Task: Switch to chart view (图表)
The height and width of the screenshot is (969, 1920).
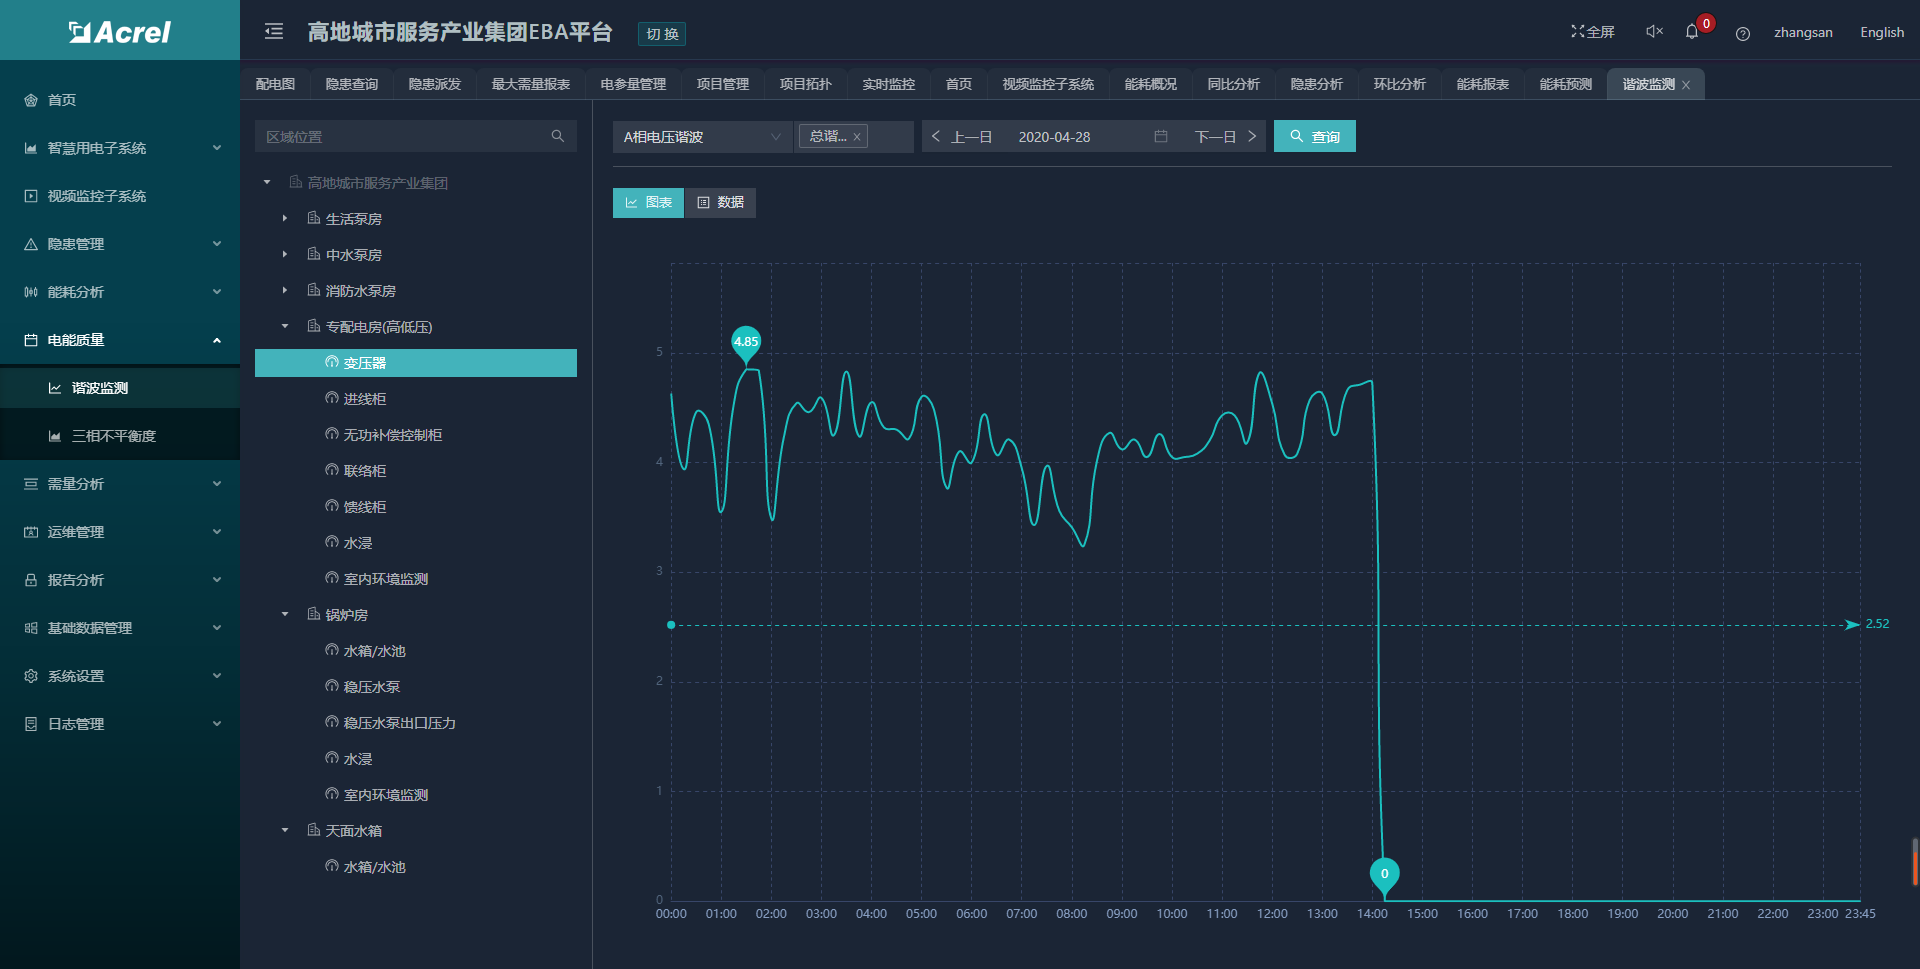Action: [x=648, y=203]
